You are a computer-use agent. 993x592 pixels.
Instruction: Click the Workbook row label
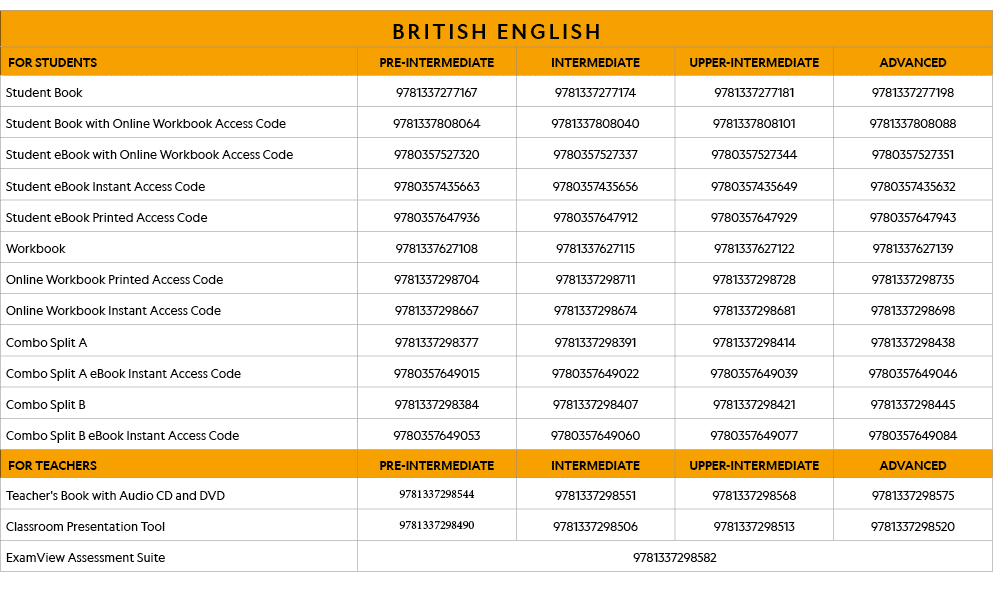36,249
